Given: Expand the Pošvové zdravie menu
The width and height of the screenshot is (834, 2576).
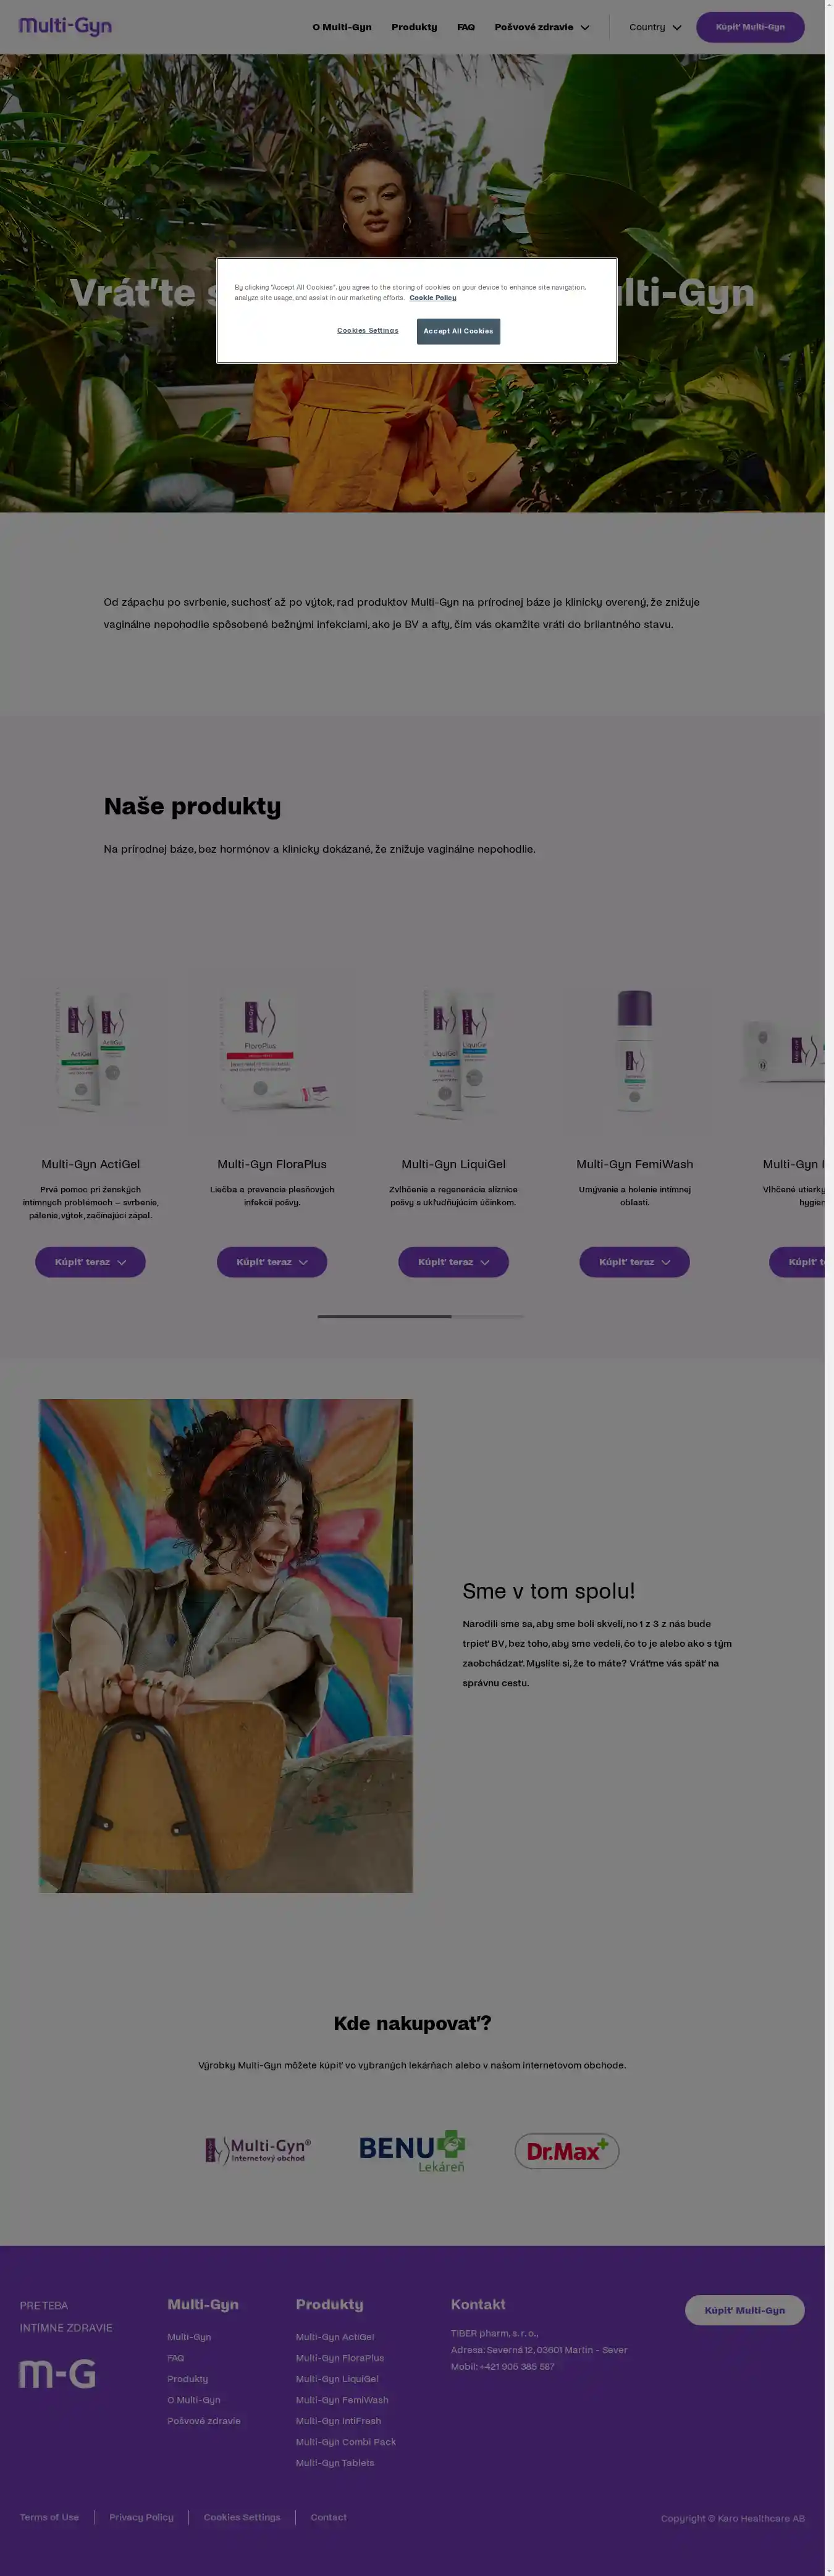Looking at the screenshot, I should (x=541, y=27).
